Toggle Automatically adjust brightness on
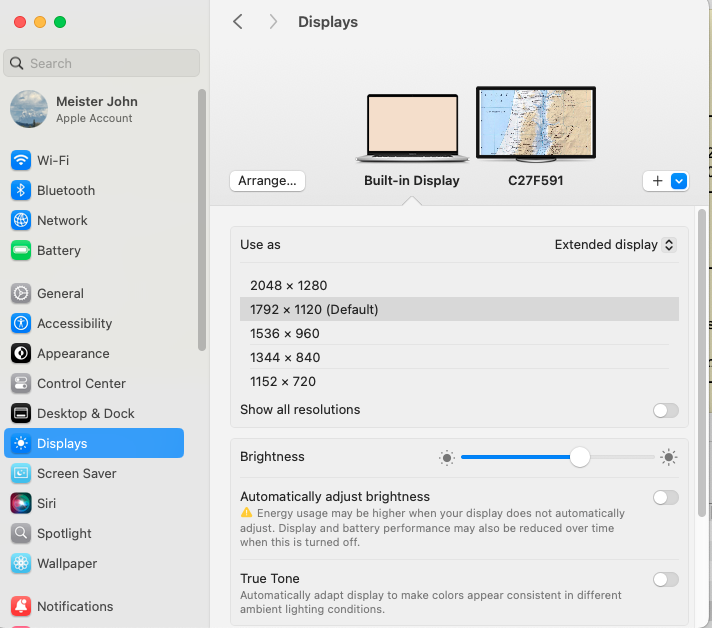Viewport: 712px width, 628px height. (x=665, y=497)
